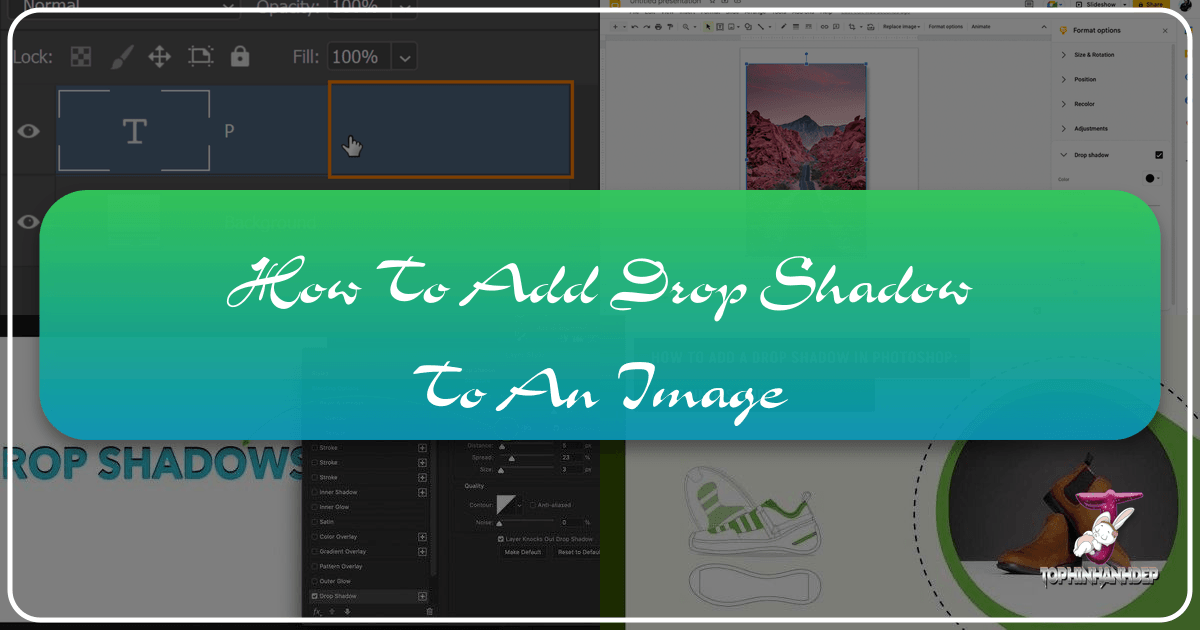Select the text box tool in Slides toolbar
The width and height of the screenshot is (1200, 630).
pos(720,27)
